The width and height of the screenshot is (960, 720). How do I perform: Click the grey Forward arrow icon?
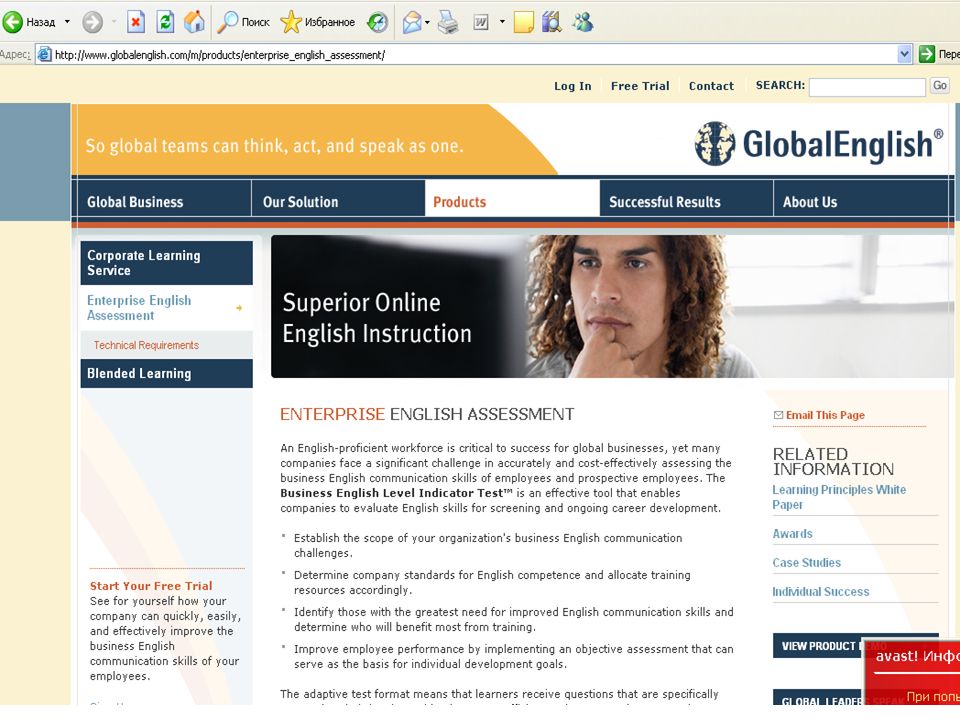pyautogui.click(x=92, y=23)
